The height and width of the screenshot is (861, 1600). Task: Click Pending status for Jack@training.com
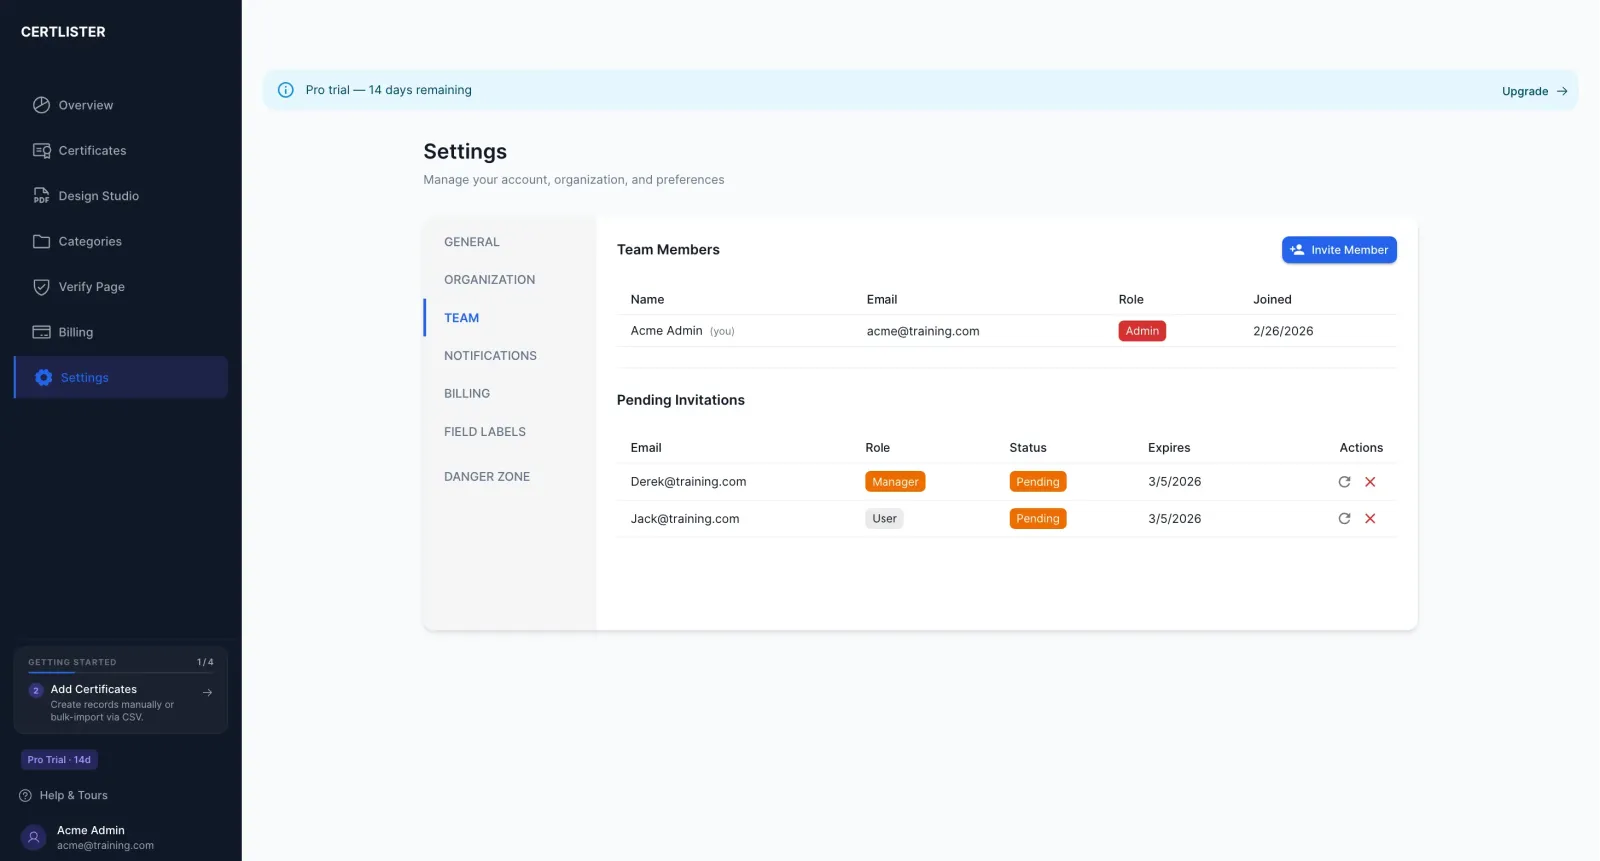click(1038, 519)
